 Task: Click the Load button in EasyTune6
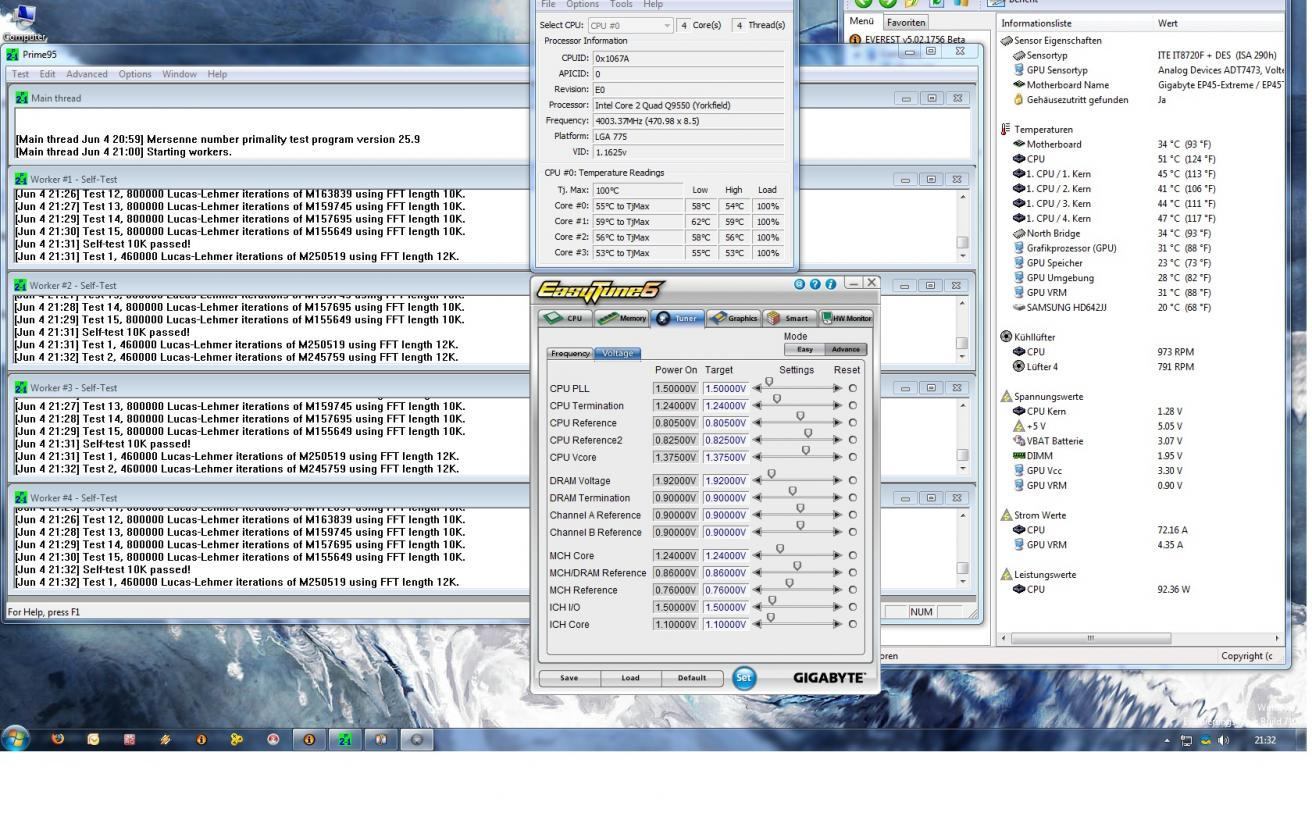pyautogui.click(x=630, y=678)
